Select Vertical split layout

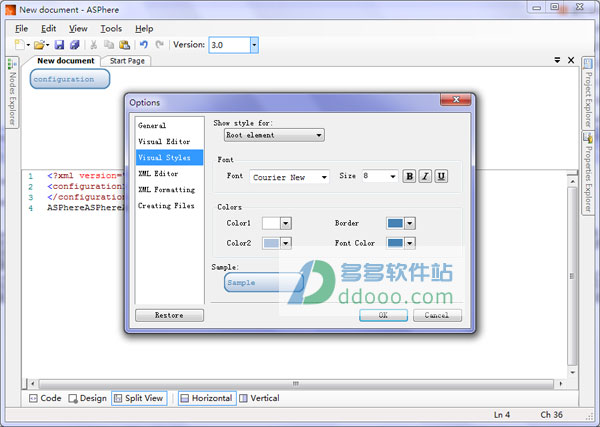[x=259, y=398]
